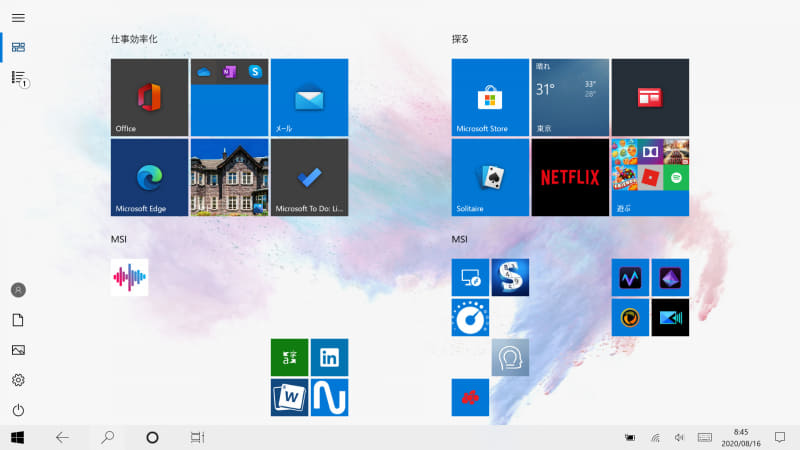Open the Tokyo weather tile
Screen dimensions: 800x450
(570, 97)
